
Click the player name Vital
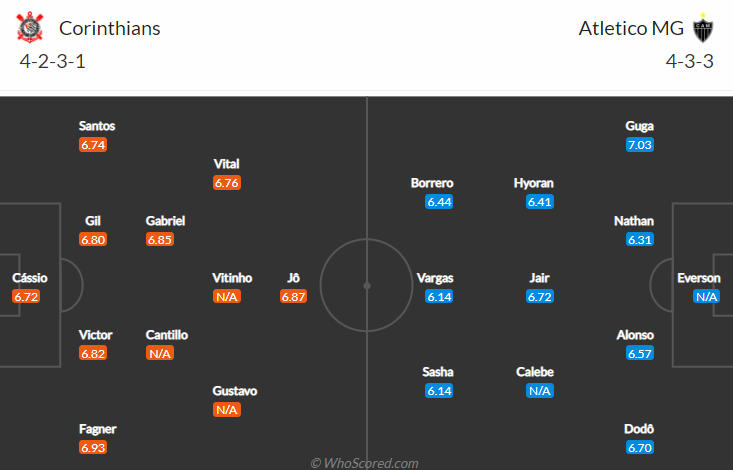click(227, 164)
